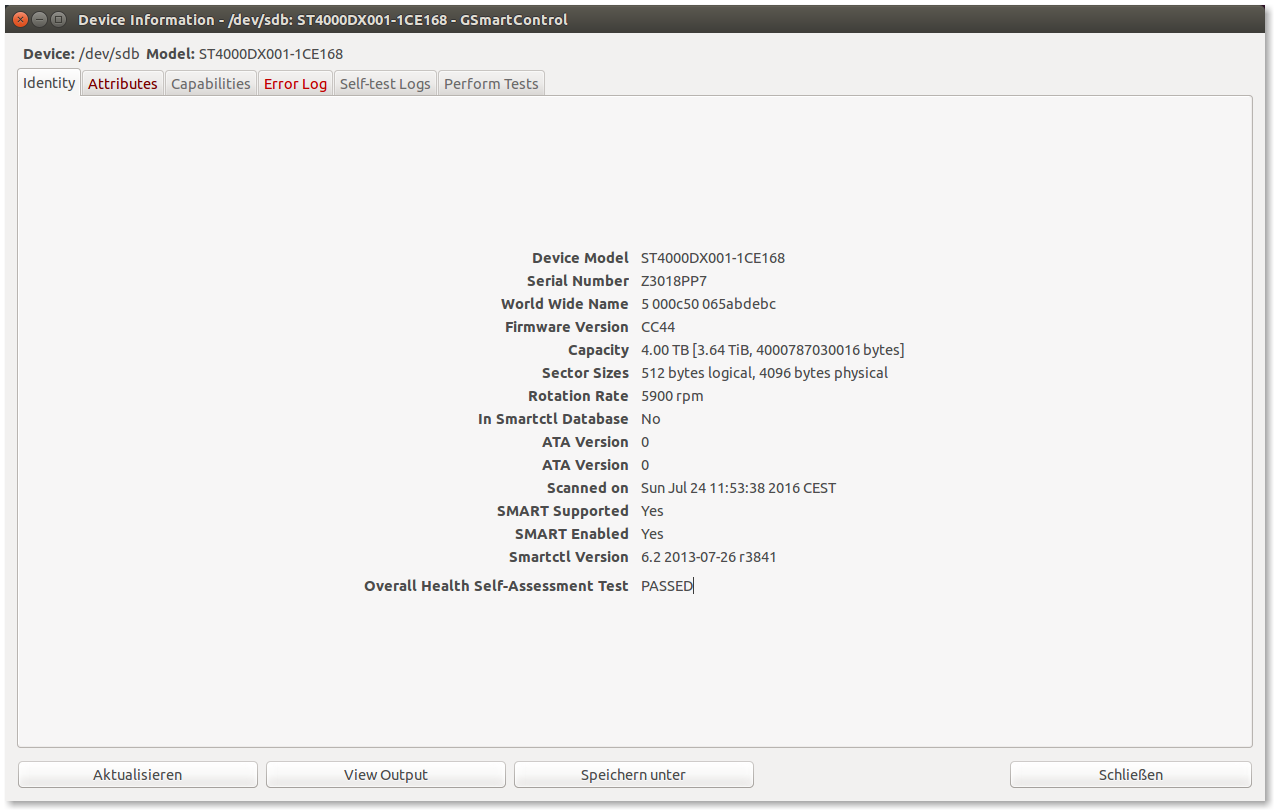Viewport: 1274px width, 810px height.
Task: Click the View Output button
Action: click(386, 775)
